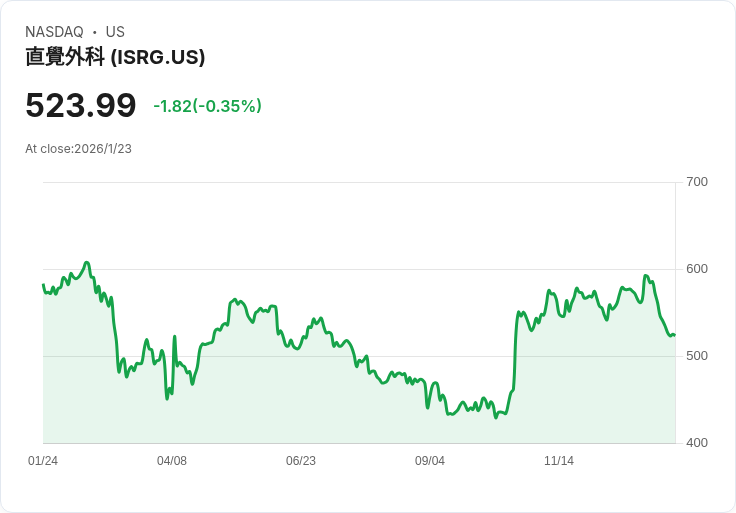Click the NASDAQ exchange label

(x=54, y=32)
